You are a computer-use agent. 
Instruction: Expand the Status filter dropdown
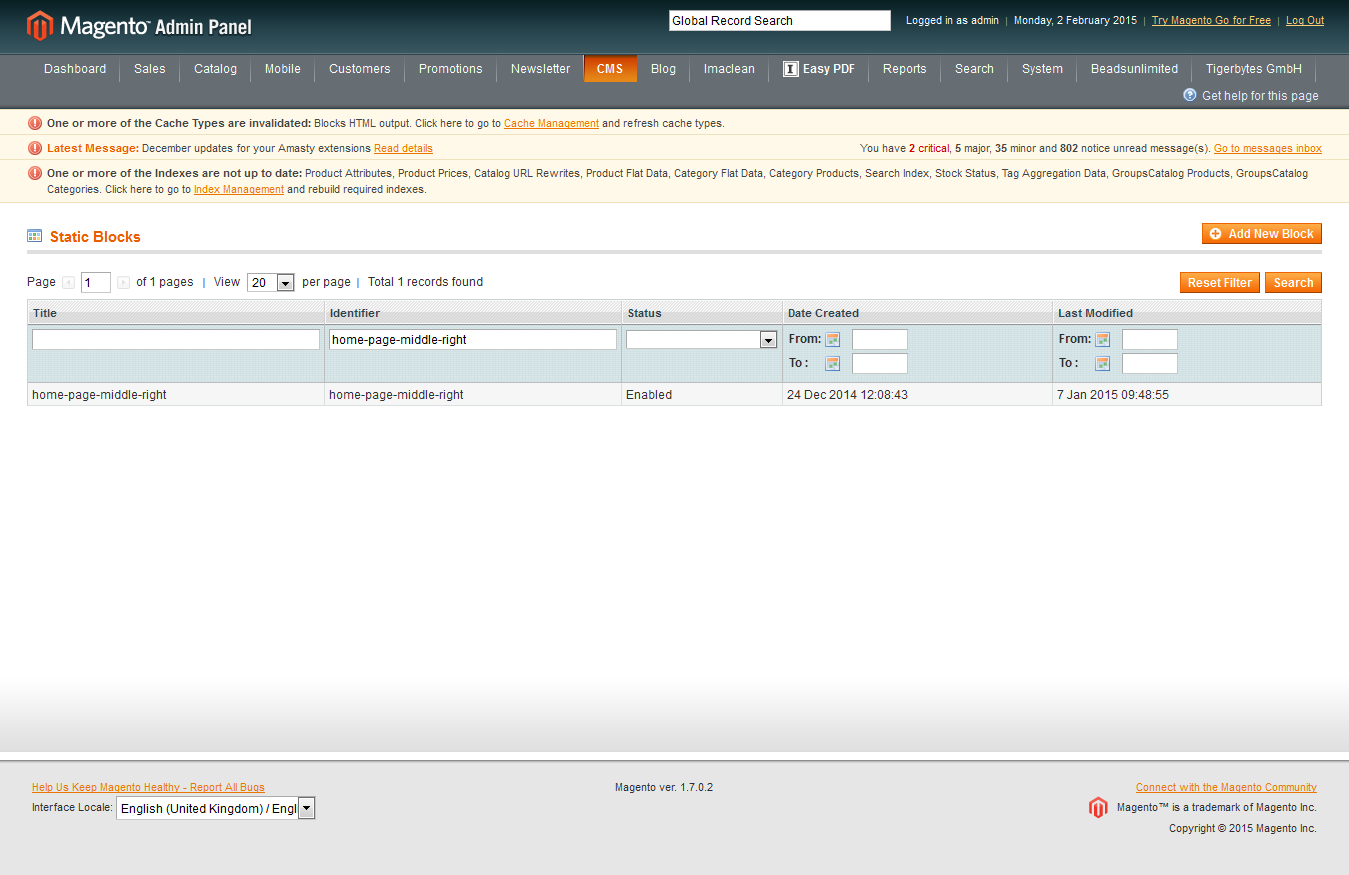(x=702, y=340)
